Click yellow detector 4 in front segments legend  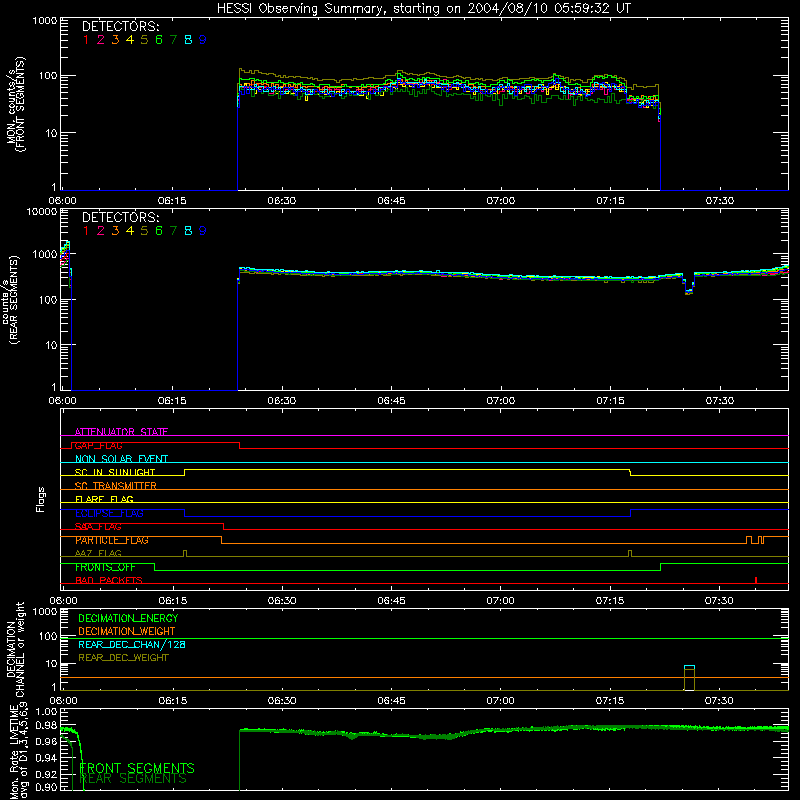pyautogui.click(x=130, y=40)
